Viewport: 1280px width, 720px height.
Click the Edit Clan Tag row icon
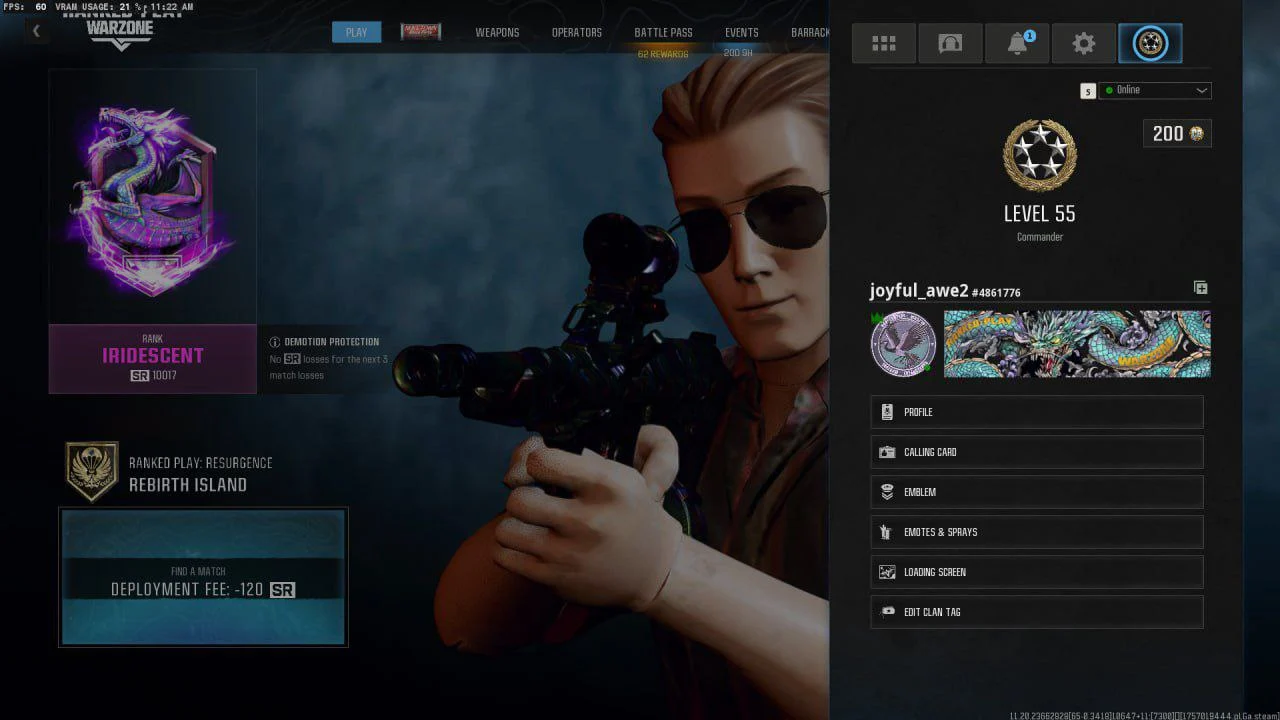[887, 612]
